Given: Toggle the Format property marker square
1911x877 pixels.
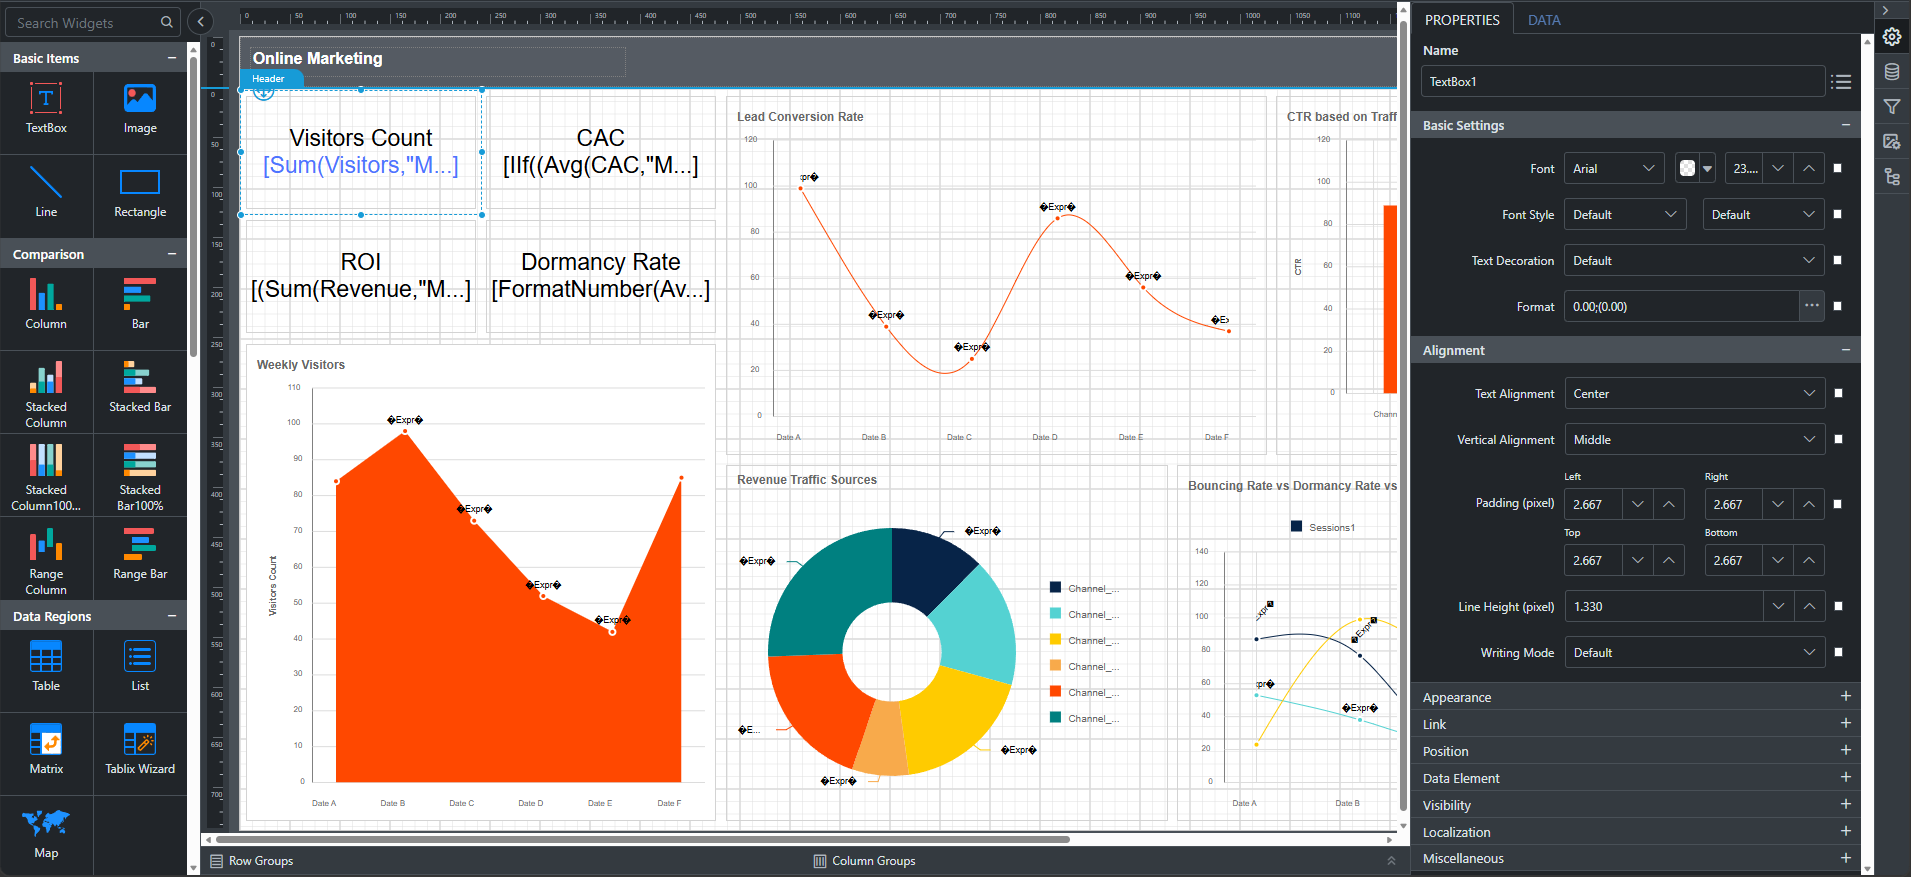Looking at the screenshot, I should tap(1838, 306).
